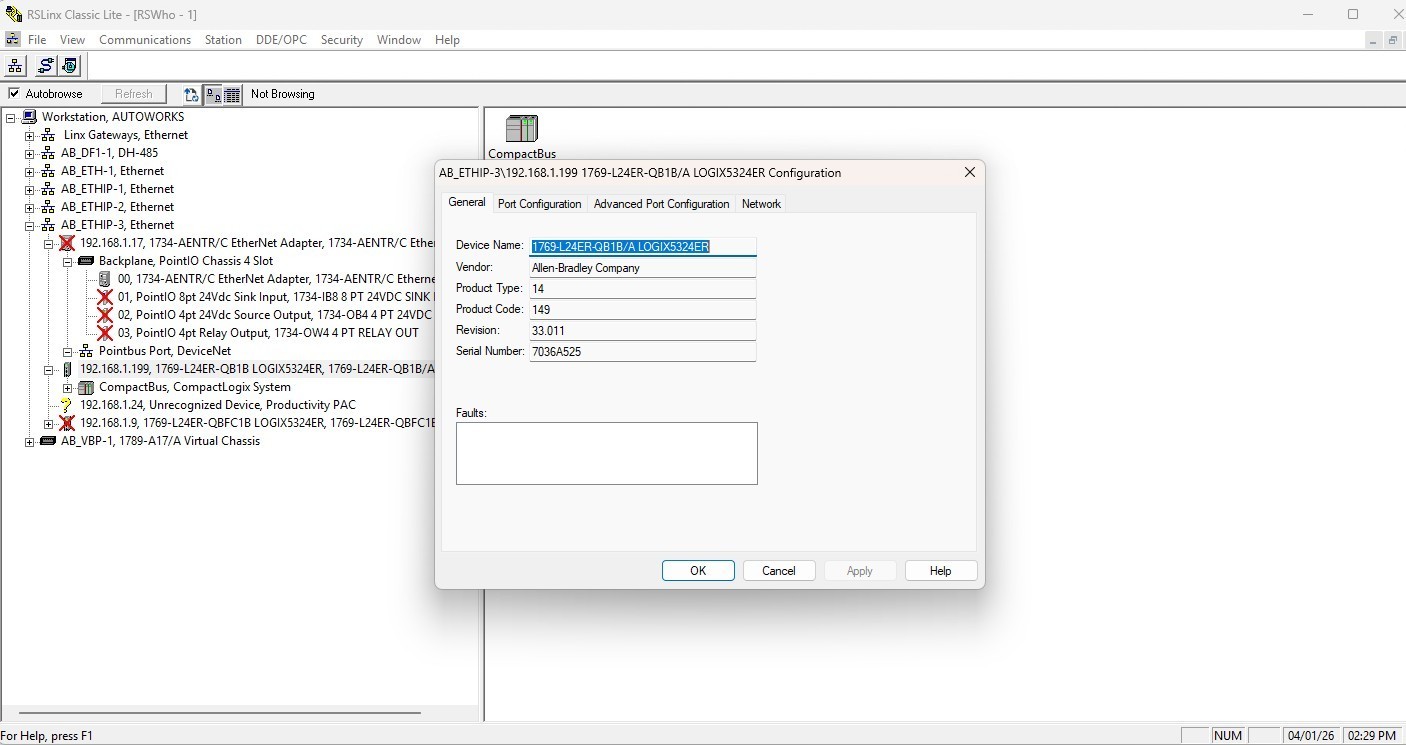Collapse the 192.168.1.17 adapter node
This screenshot has height=745, width=1406.
point(49,243)
